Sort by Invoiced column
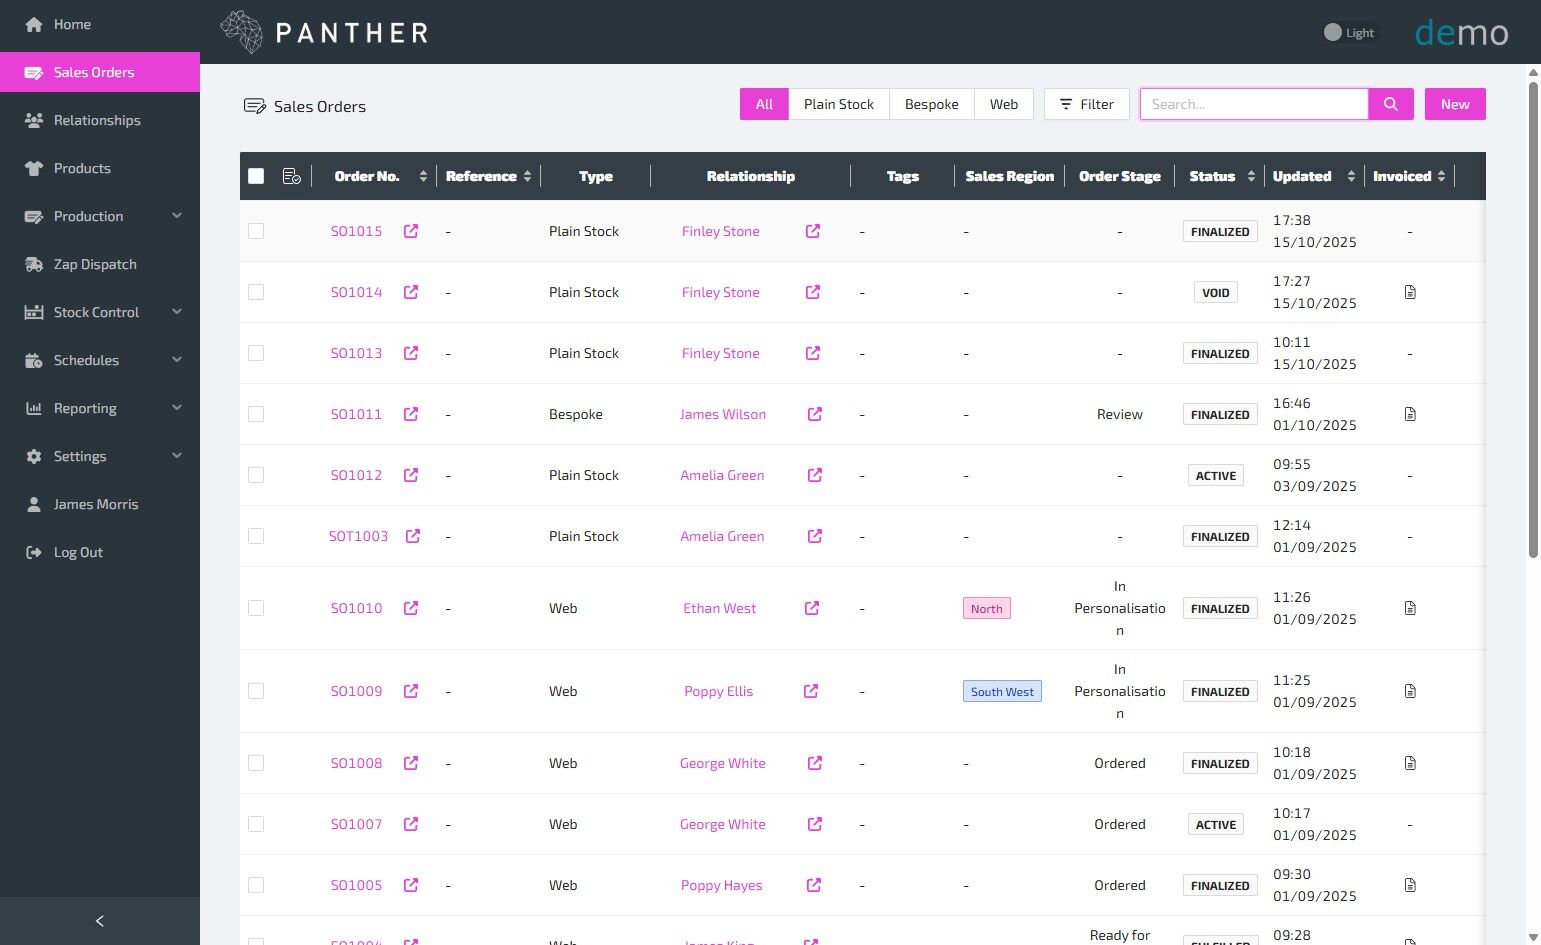 point(1441,176)
